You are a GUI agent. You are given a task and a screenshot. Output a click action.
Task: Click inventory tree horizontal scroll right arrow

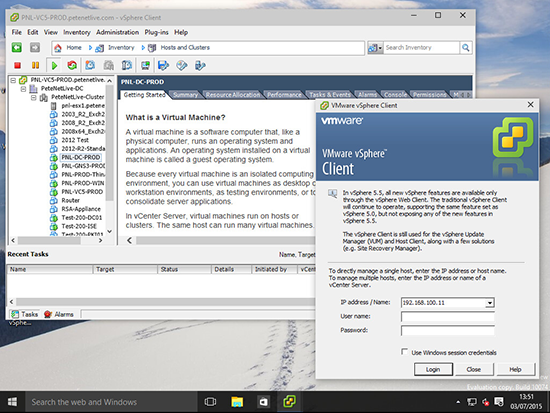click(101, 240)
